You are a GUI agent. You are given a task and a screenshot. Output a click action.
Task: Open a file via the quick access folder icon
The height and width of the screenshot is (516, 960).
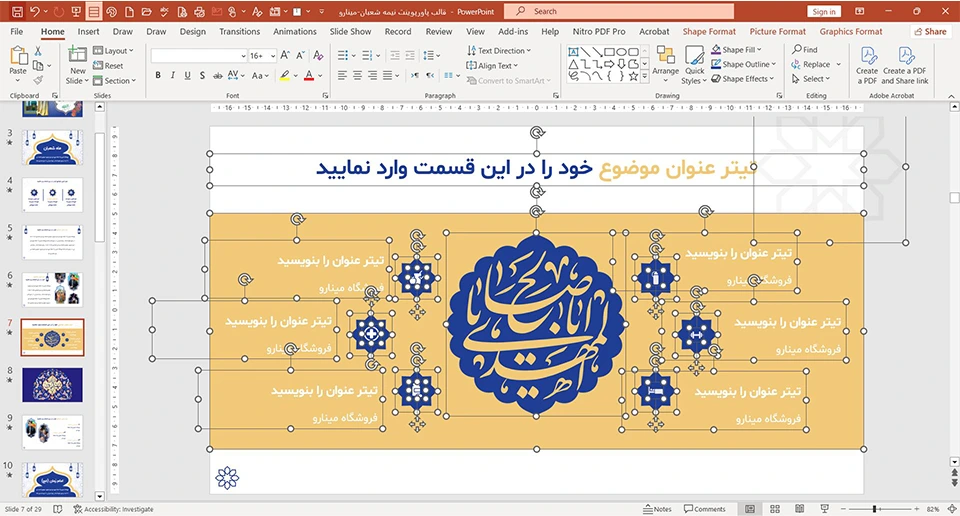146,12
